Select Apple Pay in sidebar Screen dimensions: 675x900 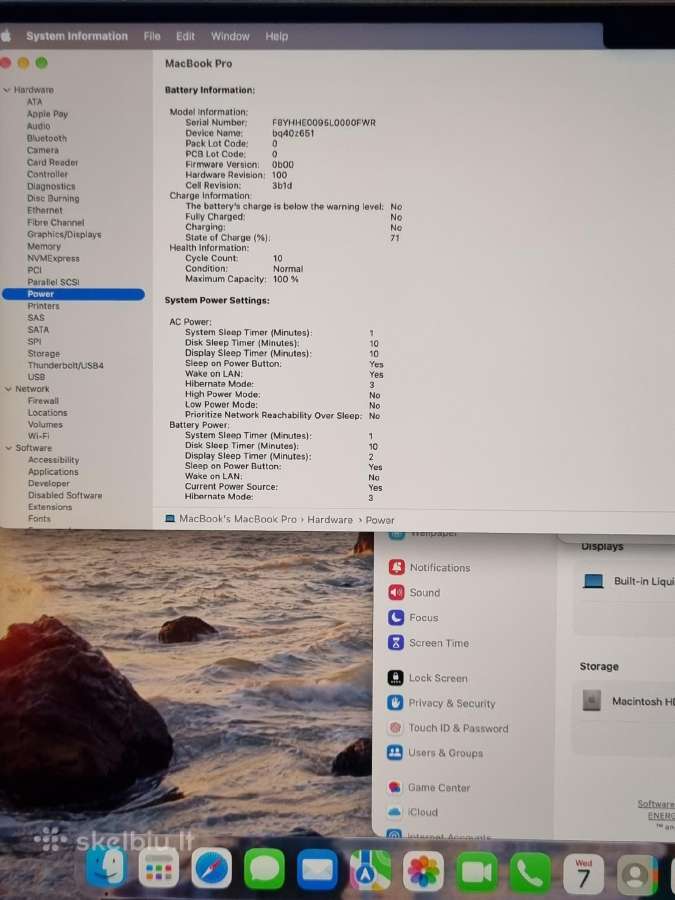[48, 114]
